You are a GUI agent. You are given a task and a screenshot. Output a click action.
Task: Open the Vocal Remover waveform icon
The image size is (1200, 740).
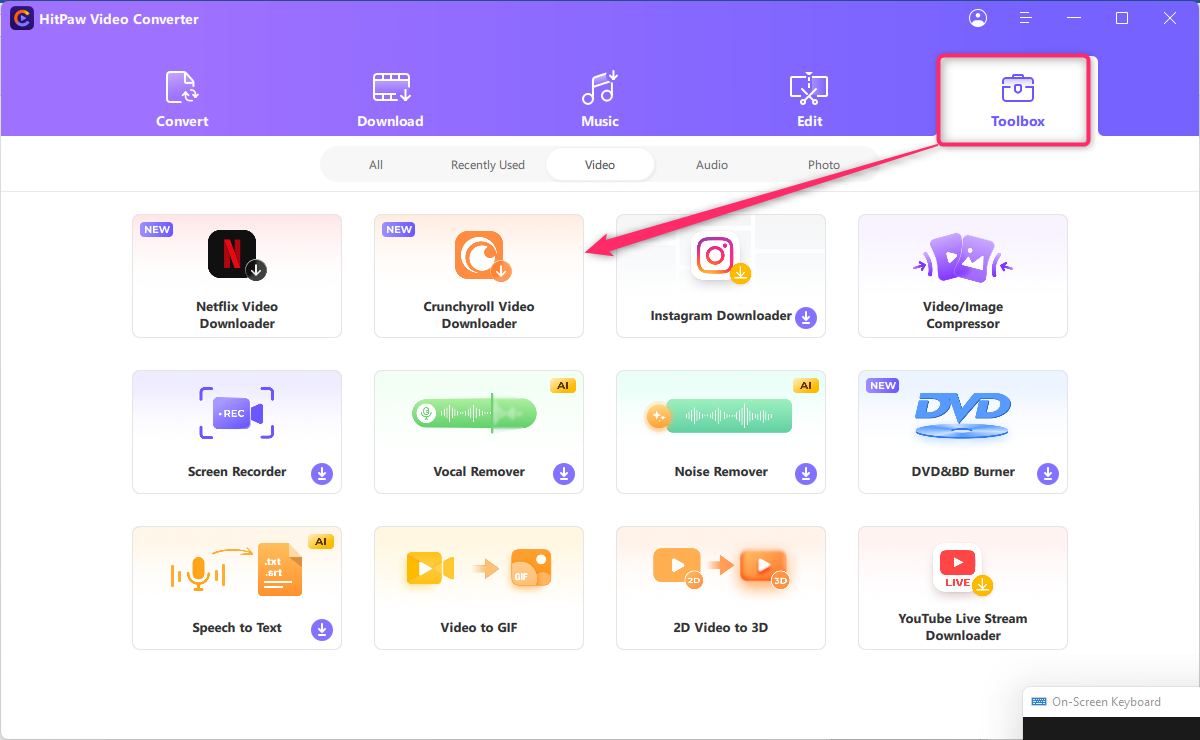click(x=475, y=413)
